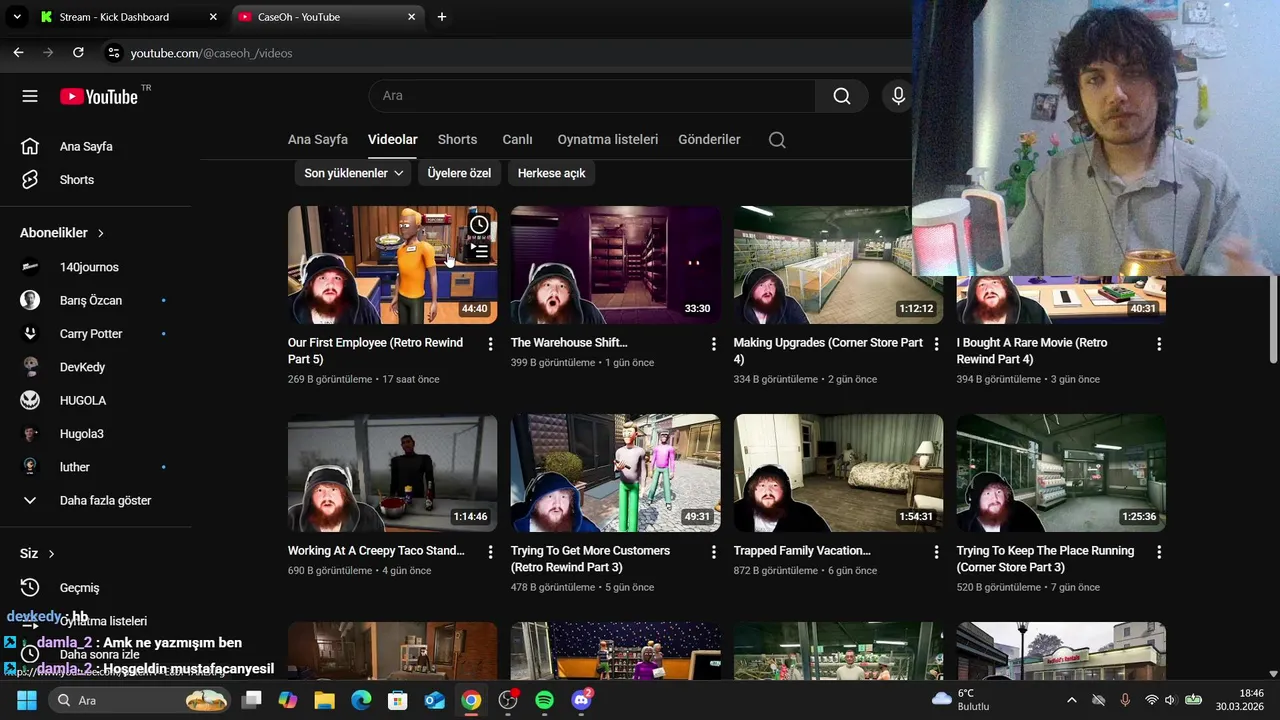
Task: Open options for Trying To Get More Customers
Action: [x=713, y=552]
